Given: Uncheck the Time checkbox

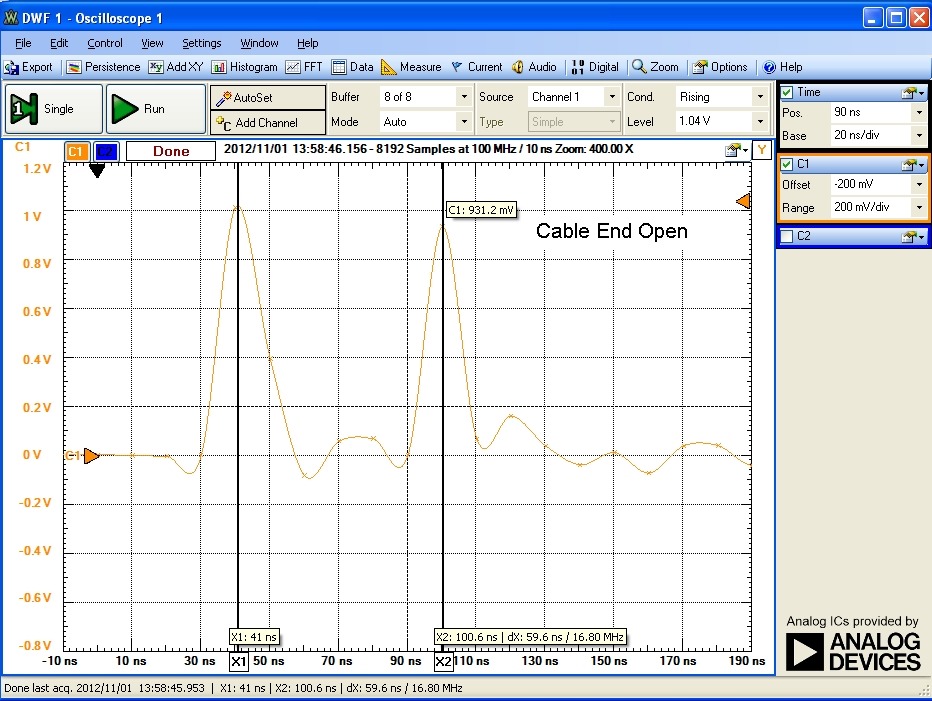Looking at the screenshot, I should click(x=787, y=92).
